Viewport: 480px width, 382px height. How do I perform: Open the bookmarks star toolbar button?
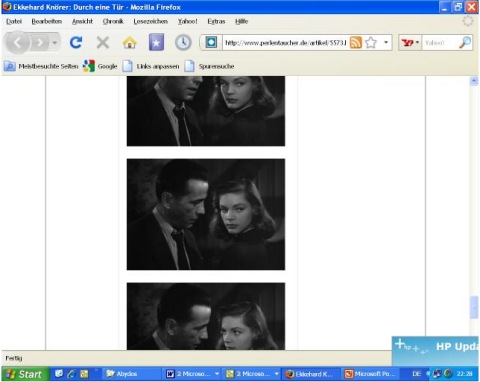pos(156,42)
